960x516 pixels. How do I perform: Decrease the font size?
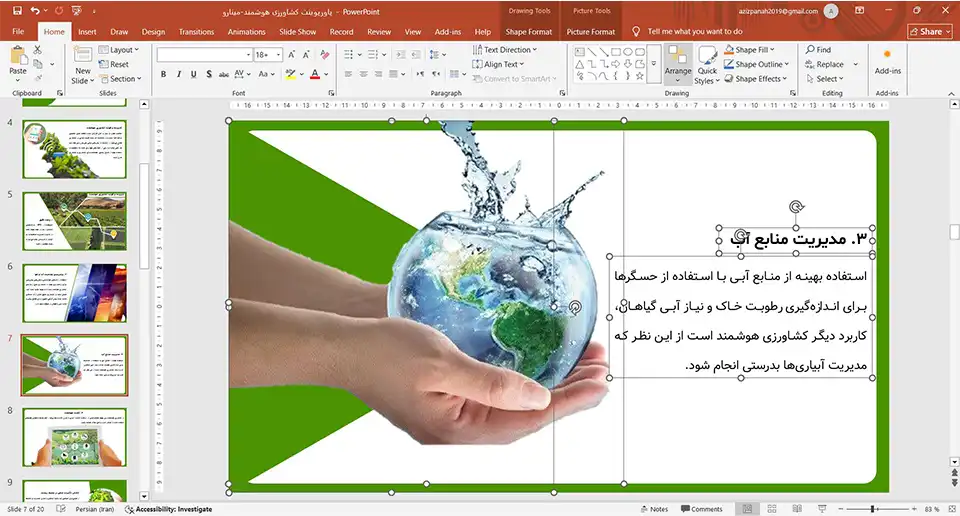pos(306,55)
